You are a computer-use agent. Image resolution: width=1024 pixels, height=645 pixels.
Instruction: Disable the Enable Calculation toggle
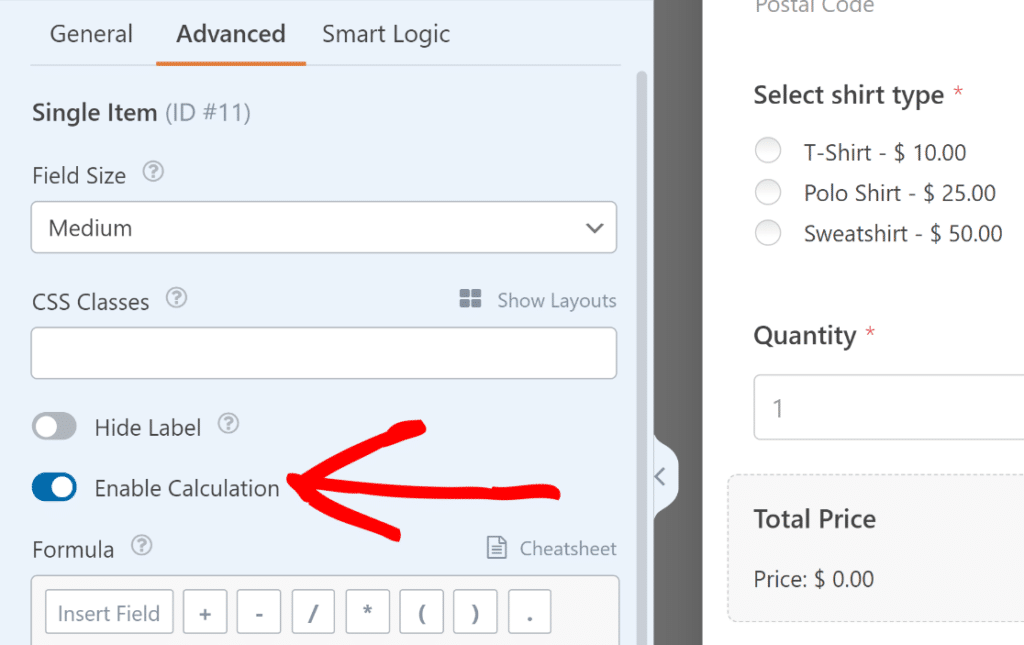pos(54,487)
